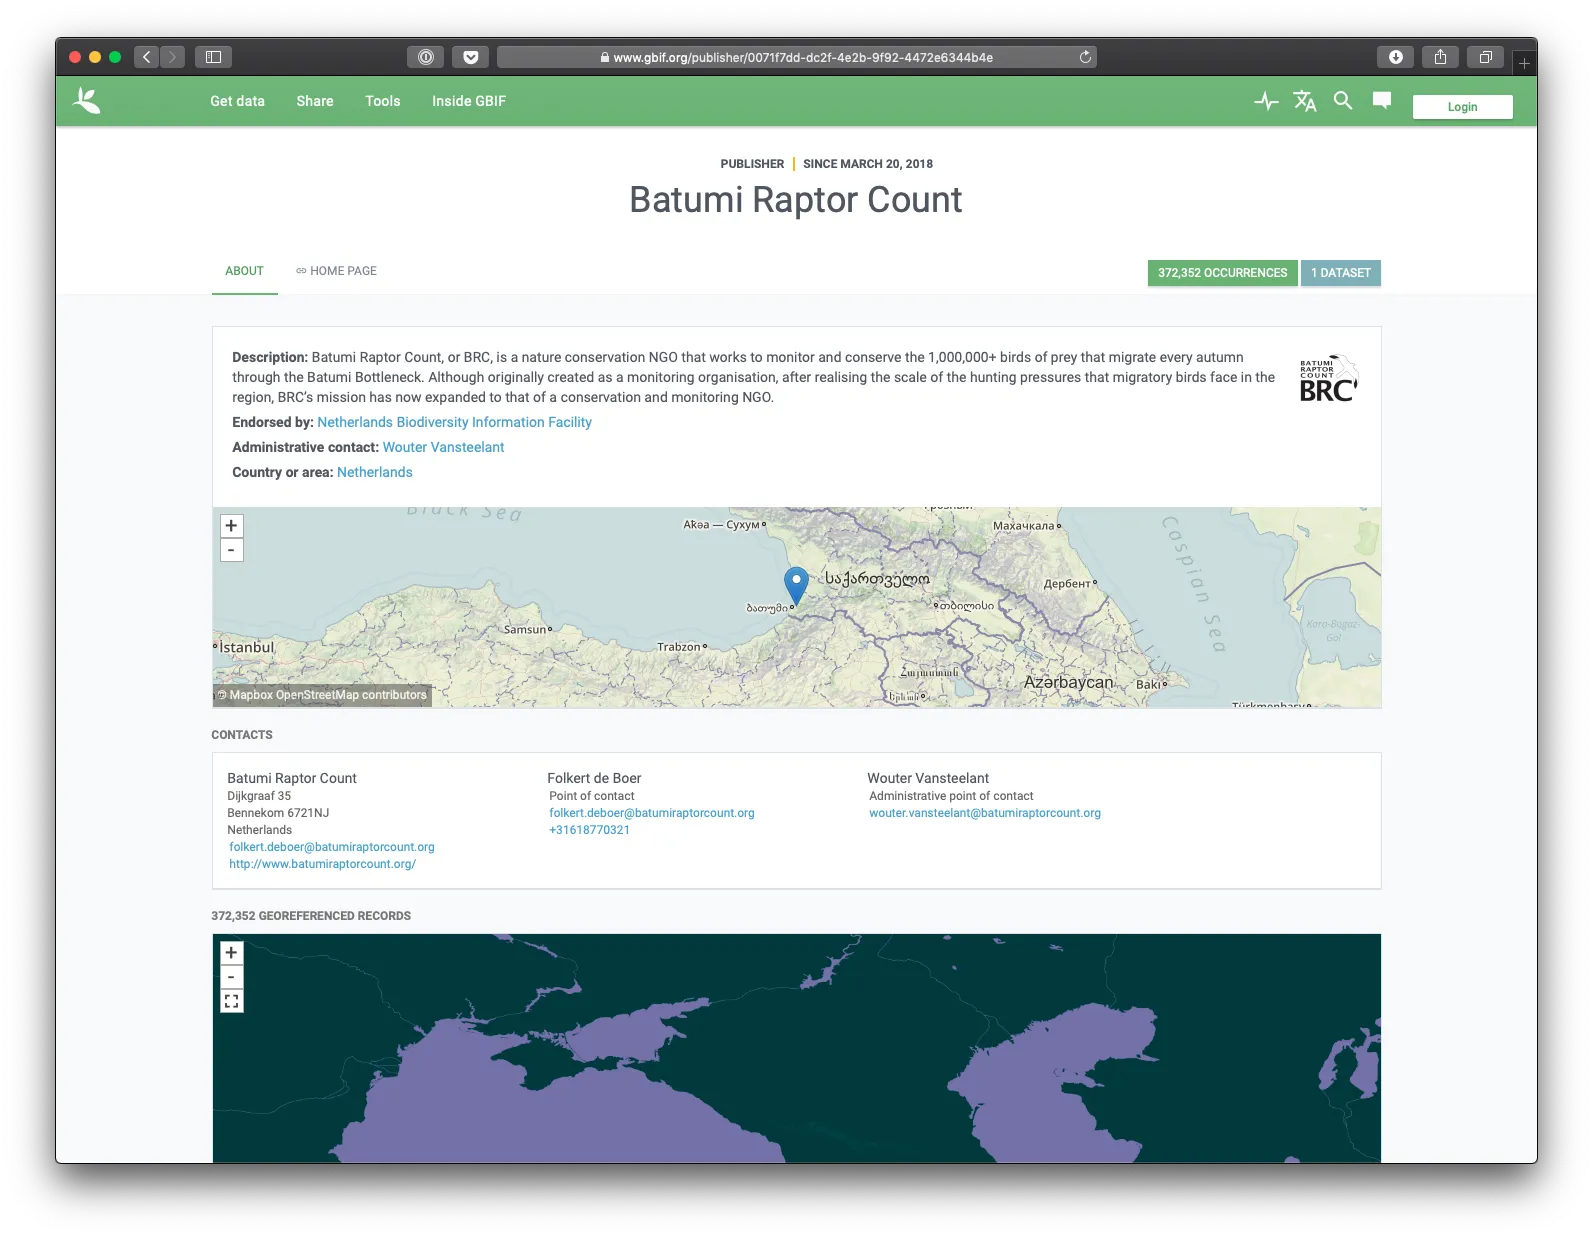Screen dimensions: 1593x1237
Task: Click the 'Bennekom 6721NJ' address line
Action: (x=278, y=813)
